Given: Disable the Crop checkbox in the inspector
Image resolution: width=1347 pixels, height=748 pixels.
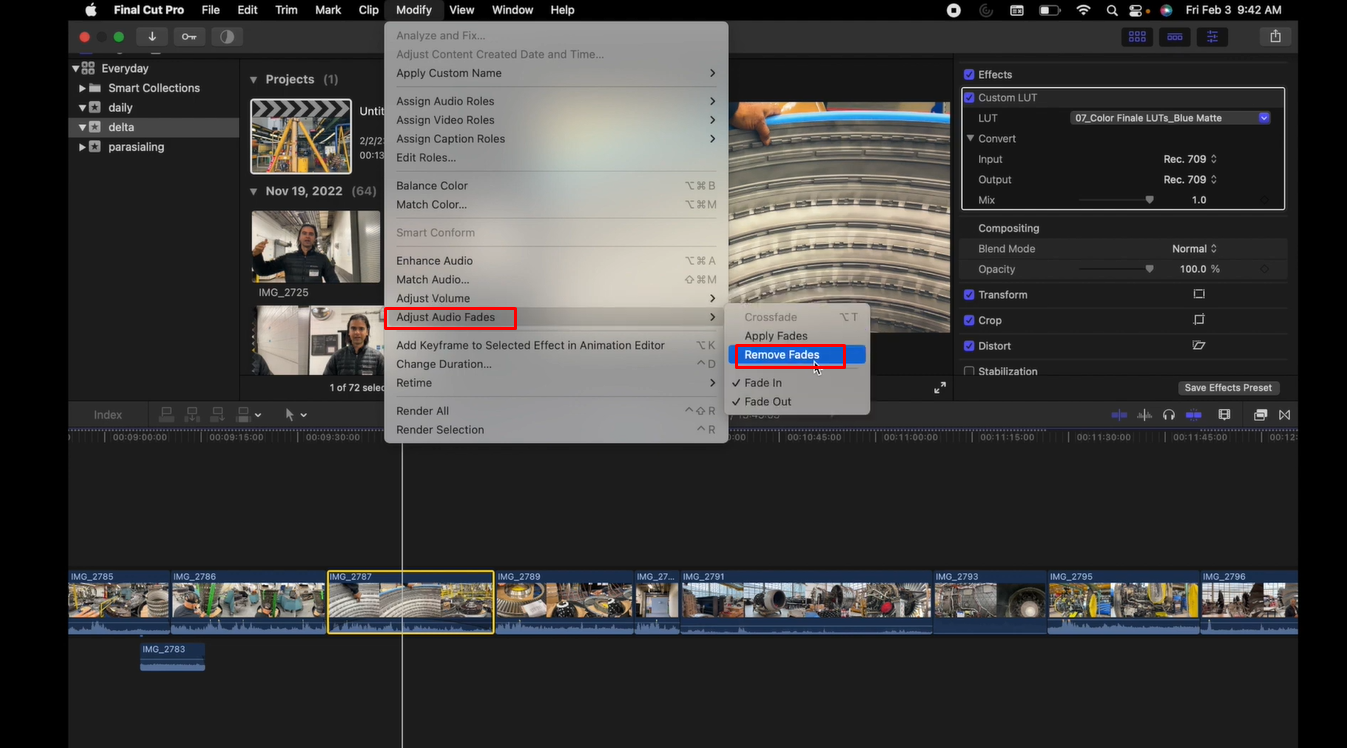Looking at the screenshot, I should point(969,320).
